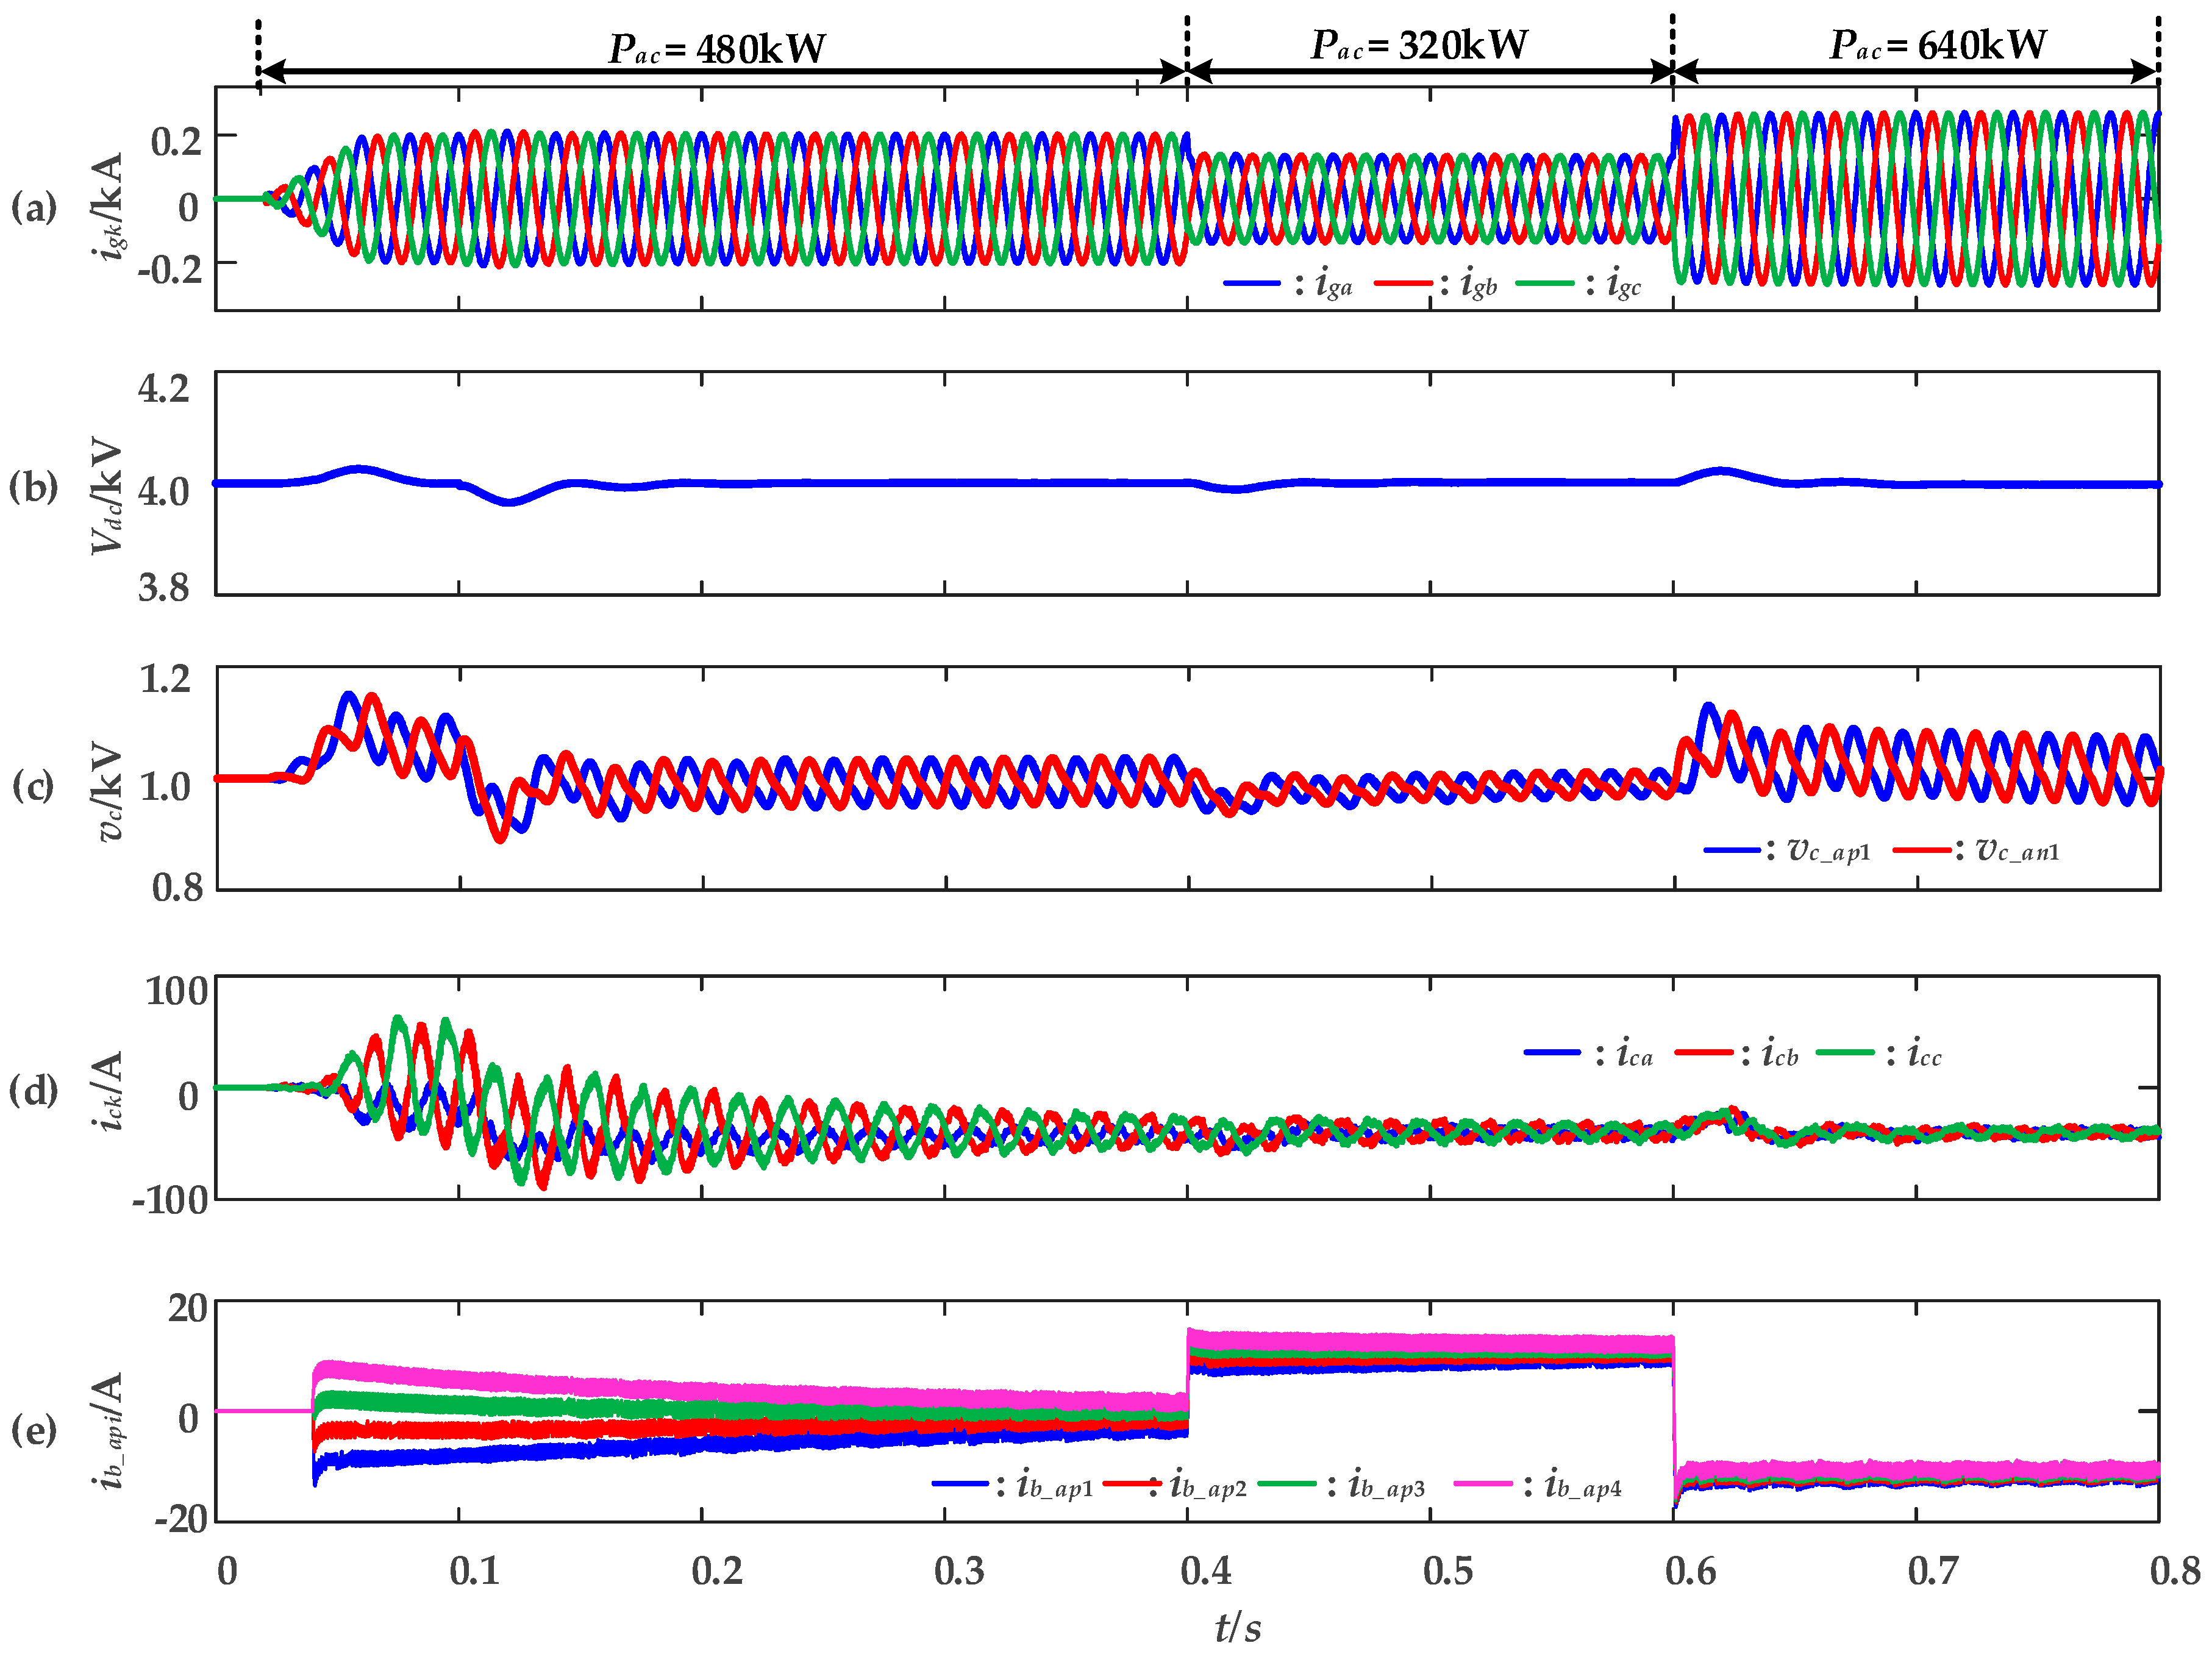
Task: Click the red v_c_an1 legend line
Action: [x=1921, y=850]
